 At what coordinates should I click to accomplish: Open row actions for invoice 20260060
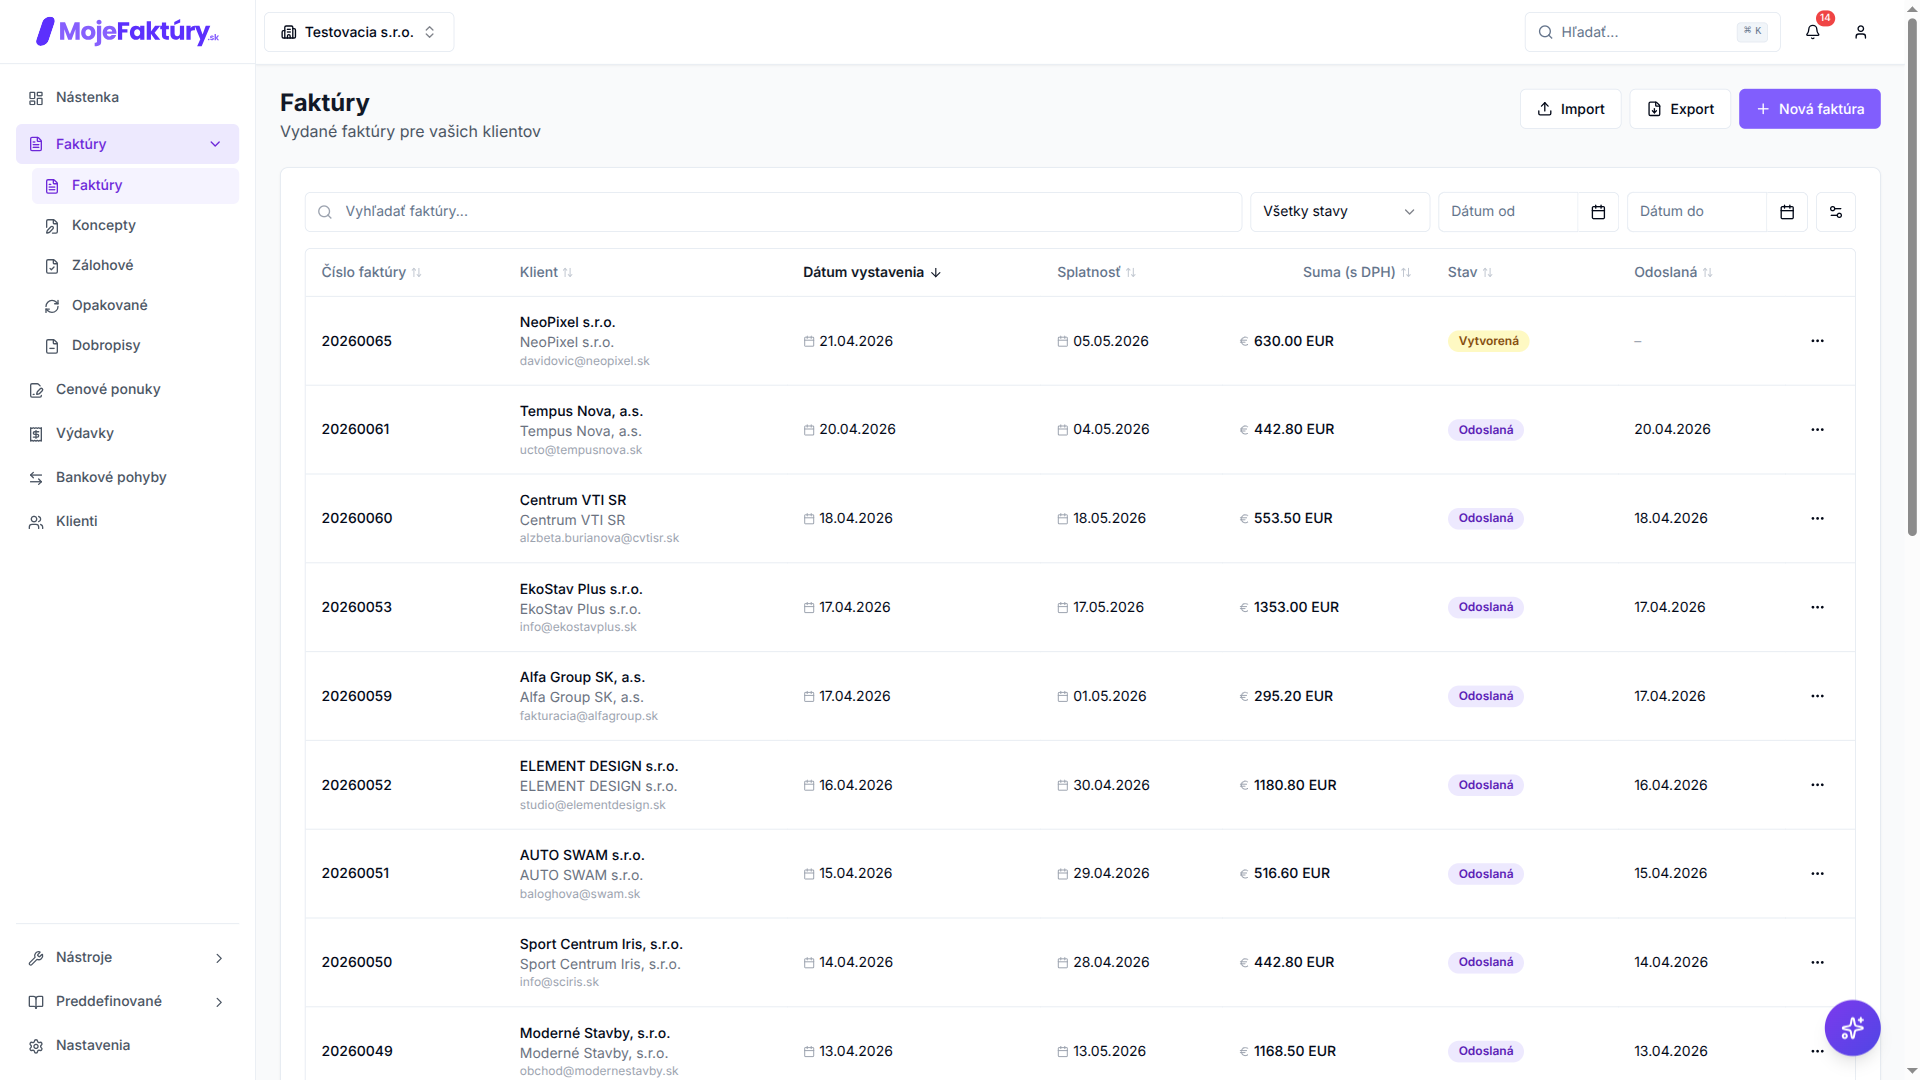(1817, 518)
